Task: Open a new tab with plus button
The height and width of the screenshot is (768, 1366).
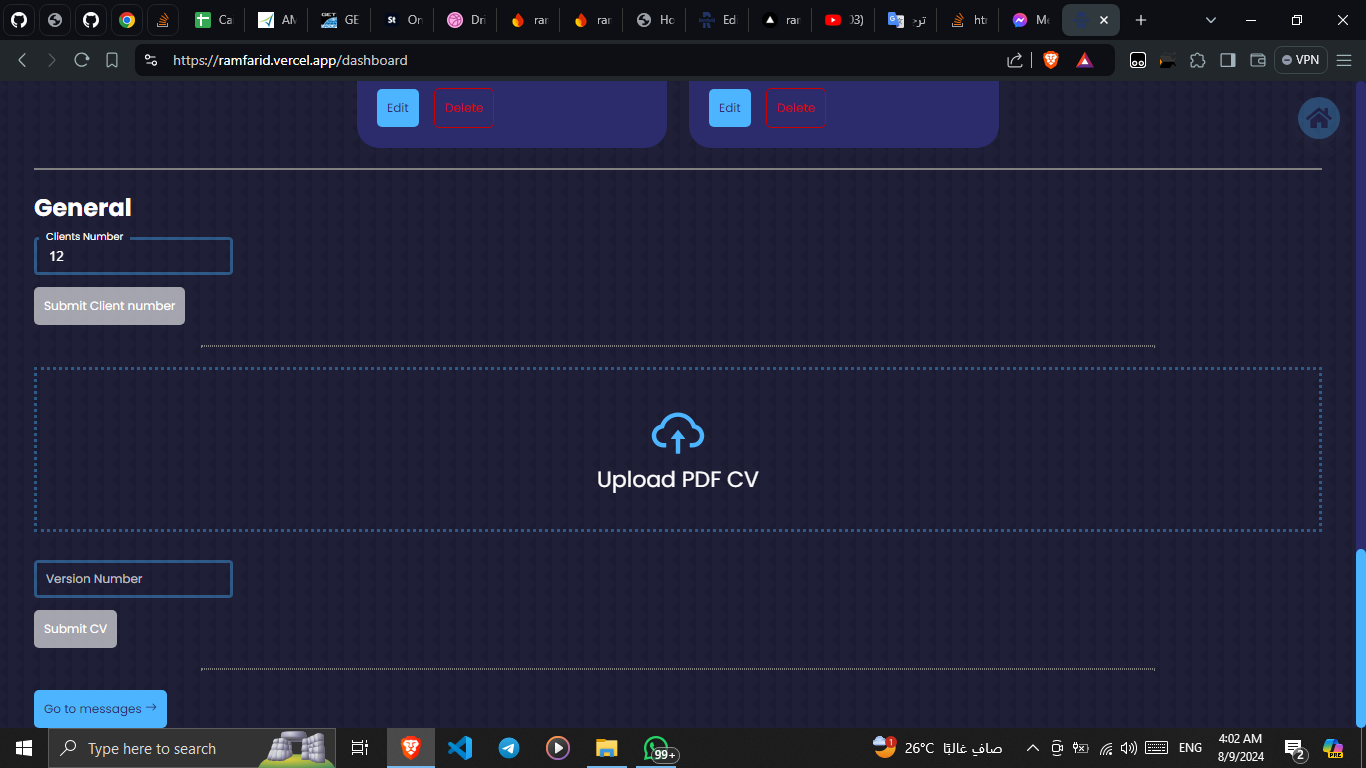Action: (x=1141, y=20)
